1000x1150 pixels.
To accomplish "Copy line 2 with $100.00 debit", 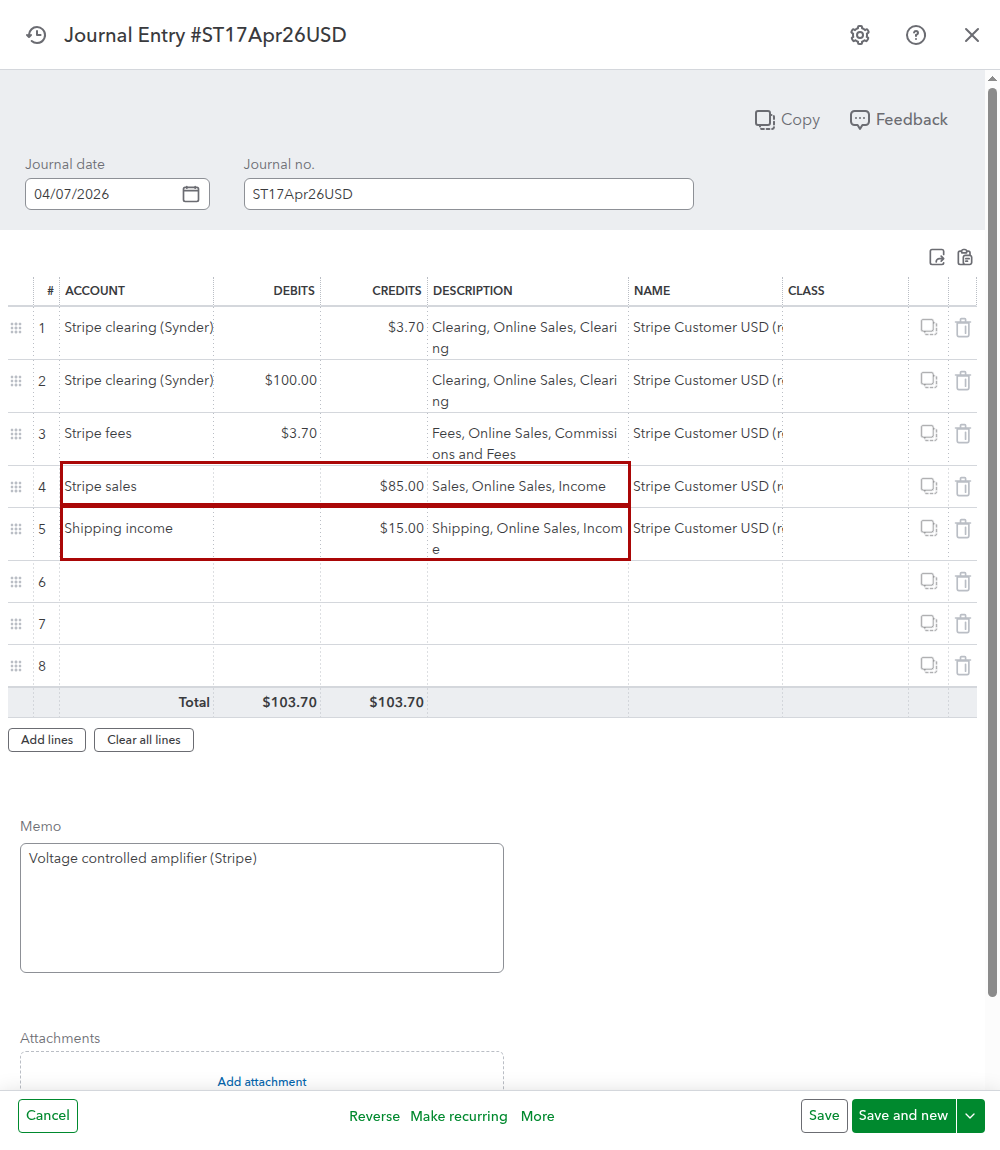I will 929,380.
